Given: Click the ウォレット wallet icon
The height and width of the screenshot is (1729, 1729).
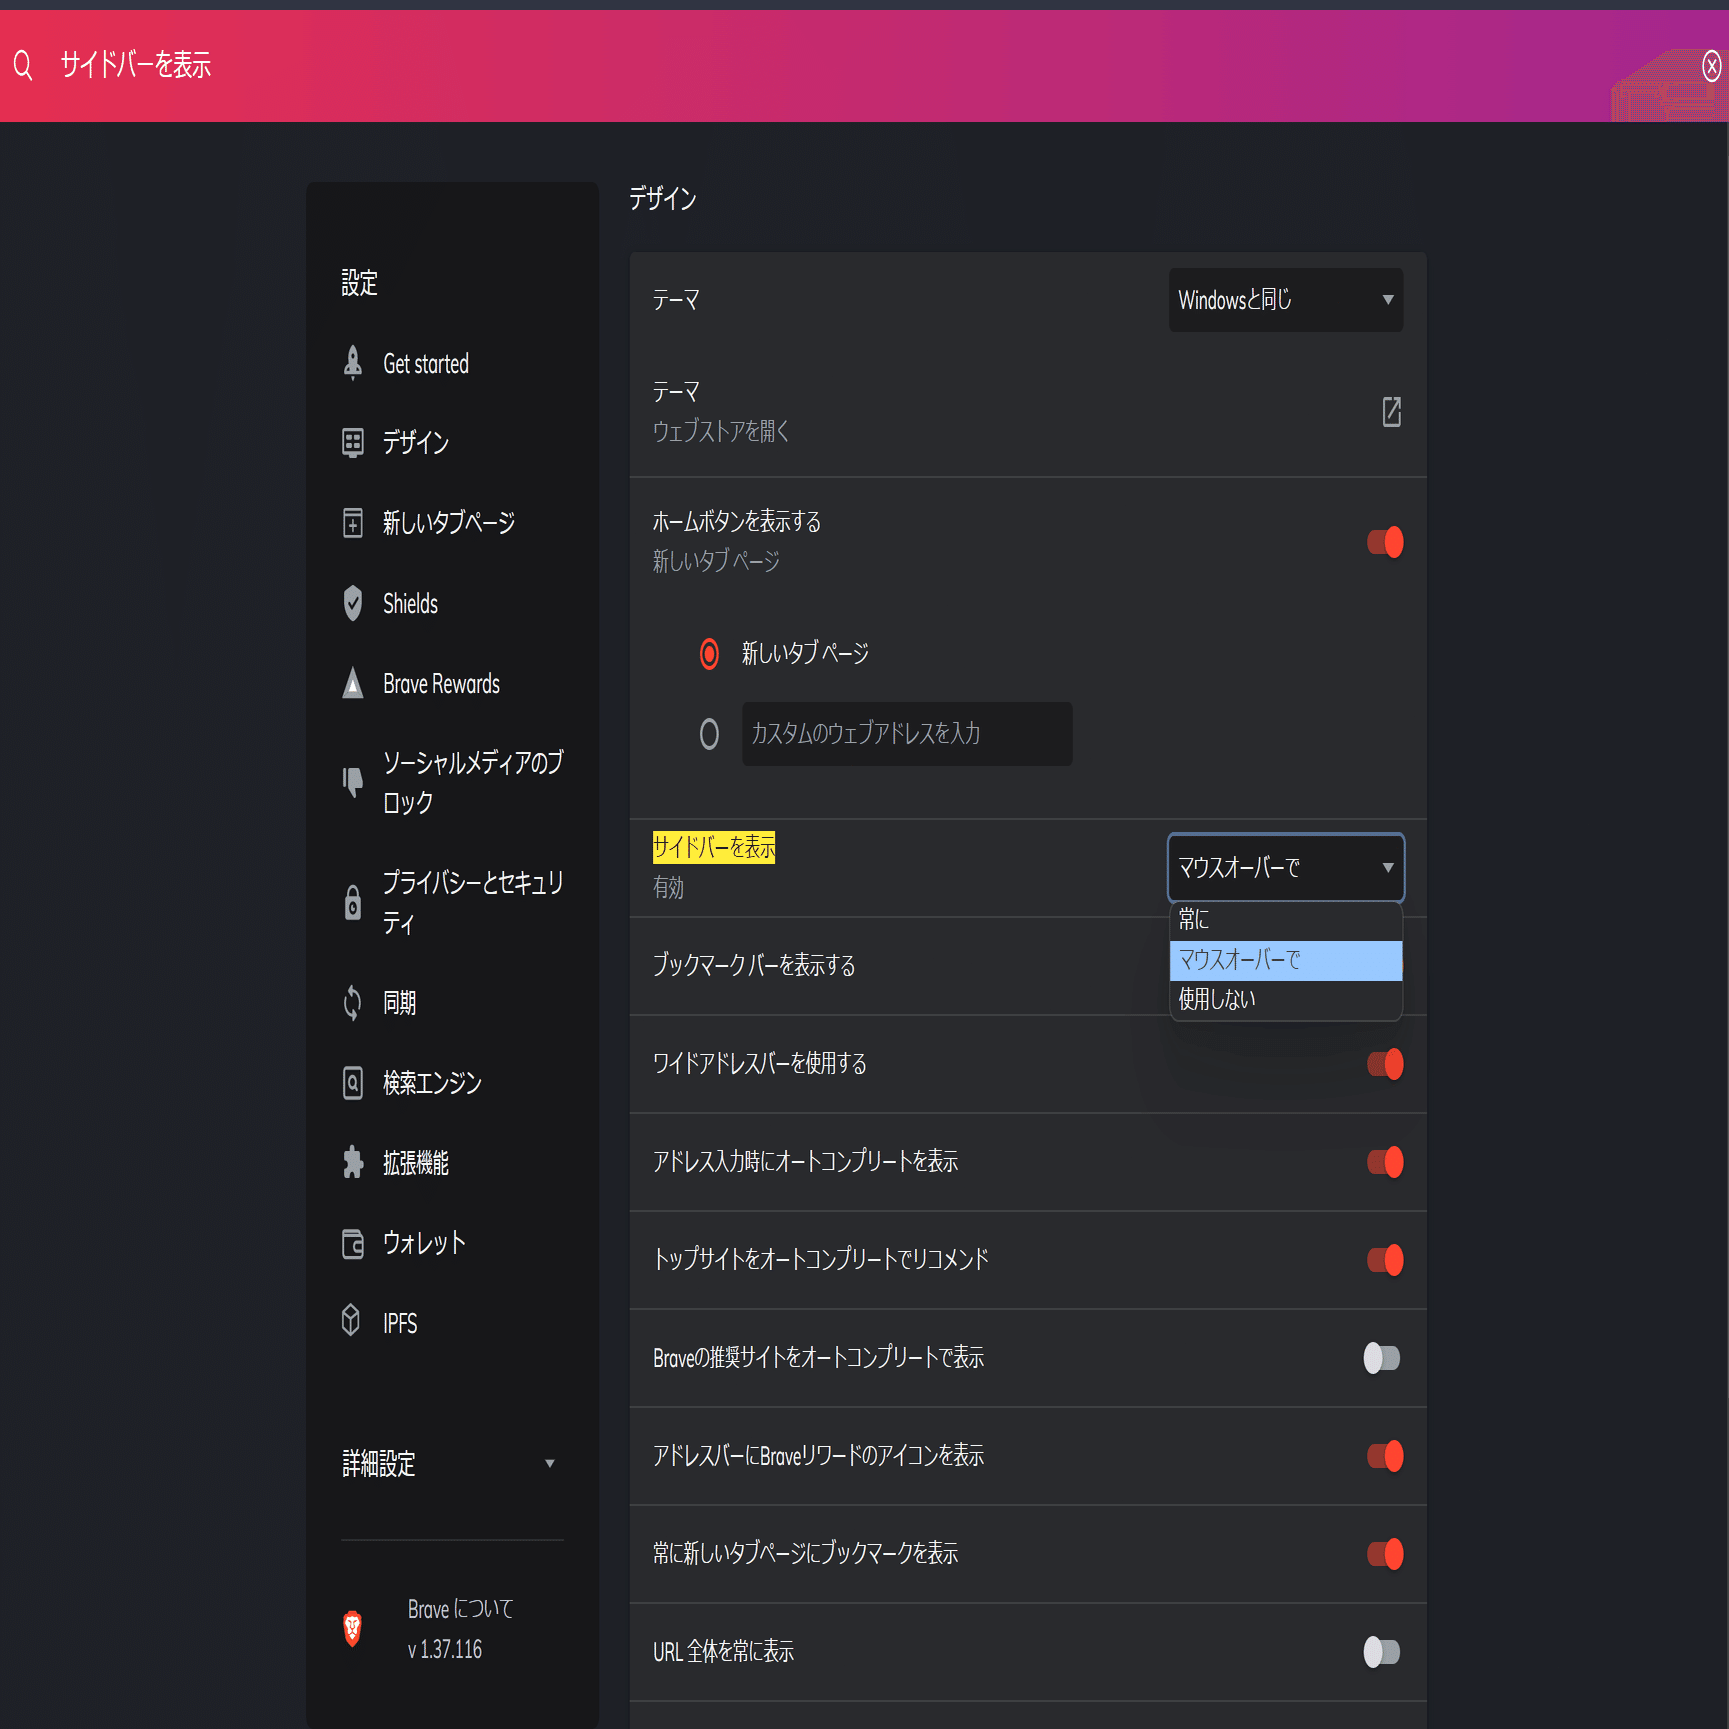Looking at the screenshot, I should click(x=353, y=1243).
